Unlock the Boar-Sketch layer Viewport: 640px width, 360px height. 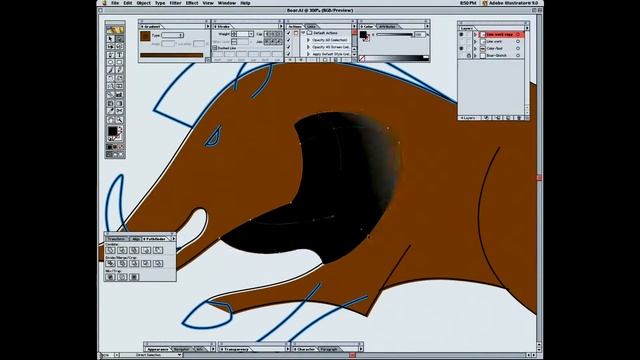pyautogui.click(x=469, y=55)
